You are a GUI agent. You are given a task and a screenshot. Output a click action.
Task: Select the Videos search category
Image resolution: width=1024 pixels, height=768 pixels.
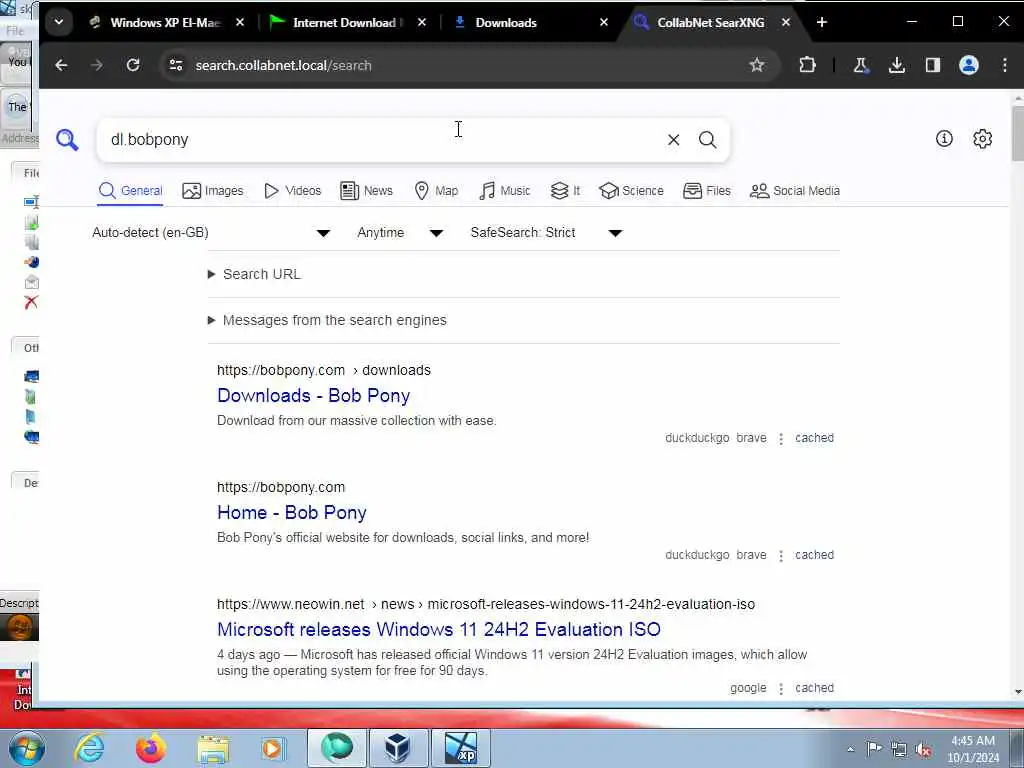pos(293,191)
